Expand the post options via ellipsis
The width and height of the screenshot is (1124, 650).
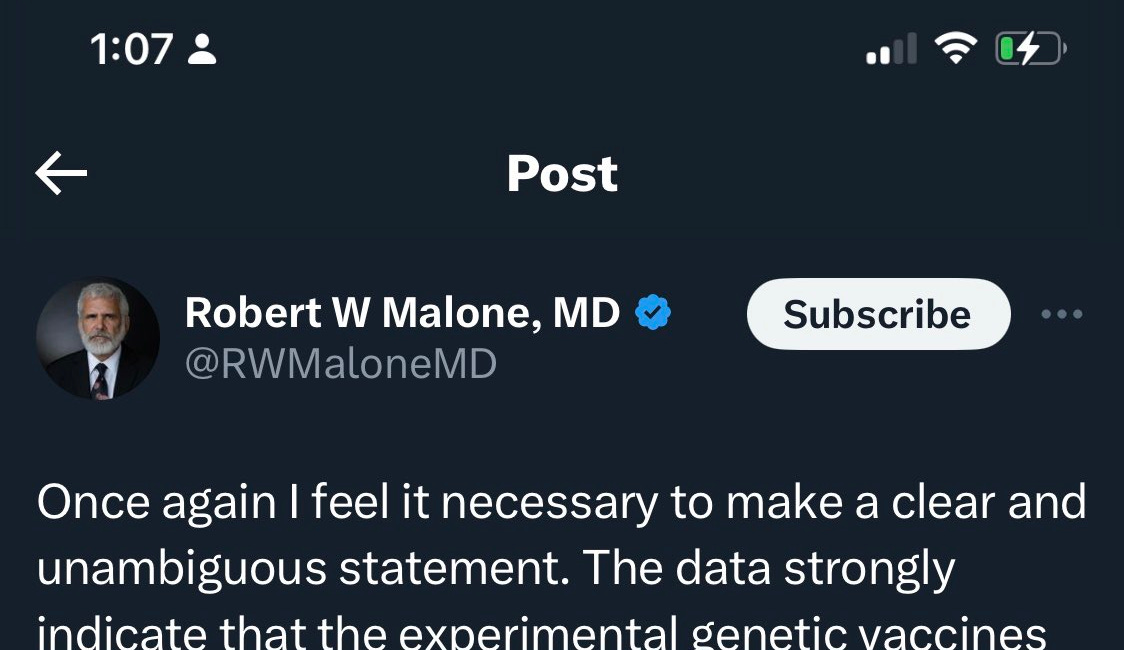pos(1062,313)
